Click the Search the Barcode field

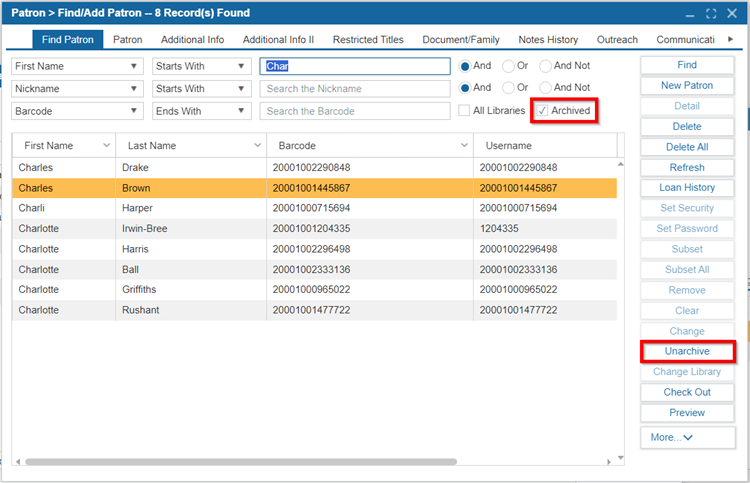pos(355,111)
